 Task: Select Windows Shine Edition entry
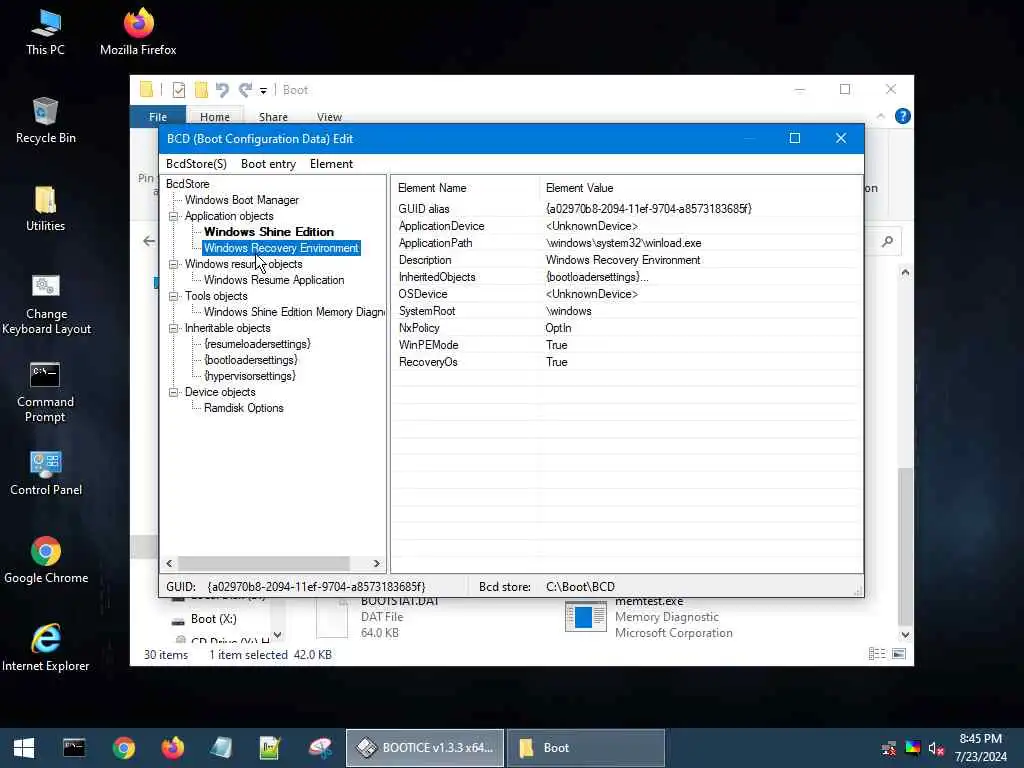tap(268, 232)
